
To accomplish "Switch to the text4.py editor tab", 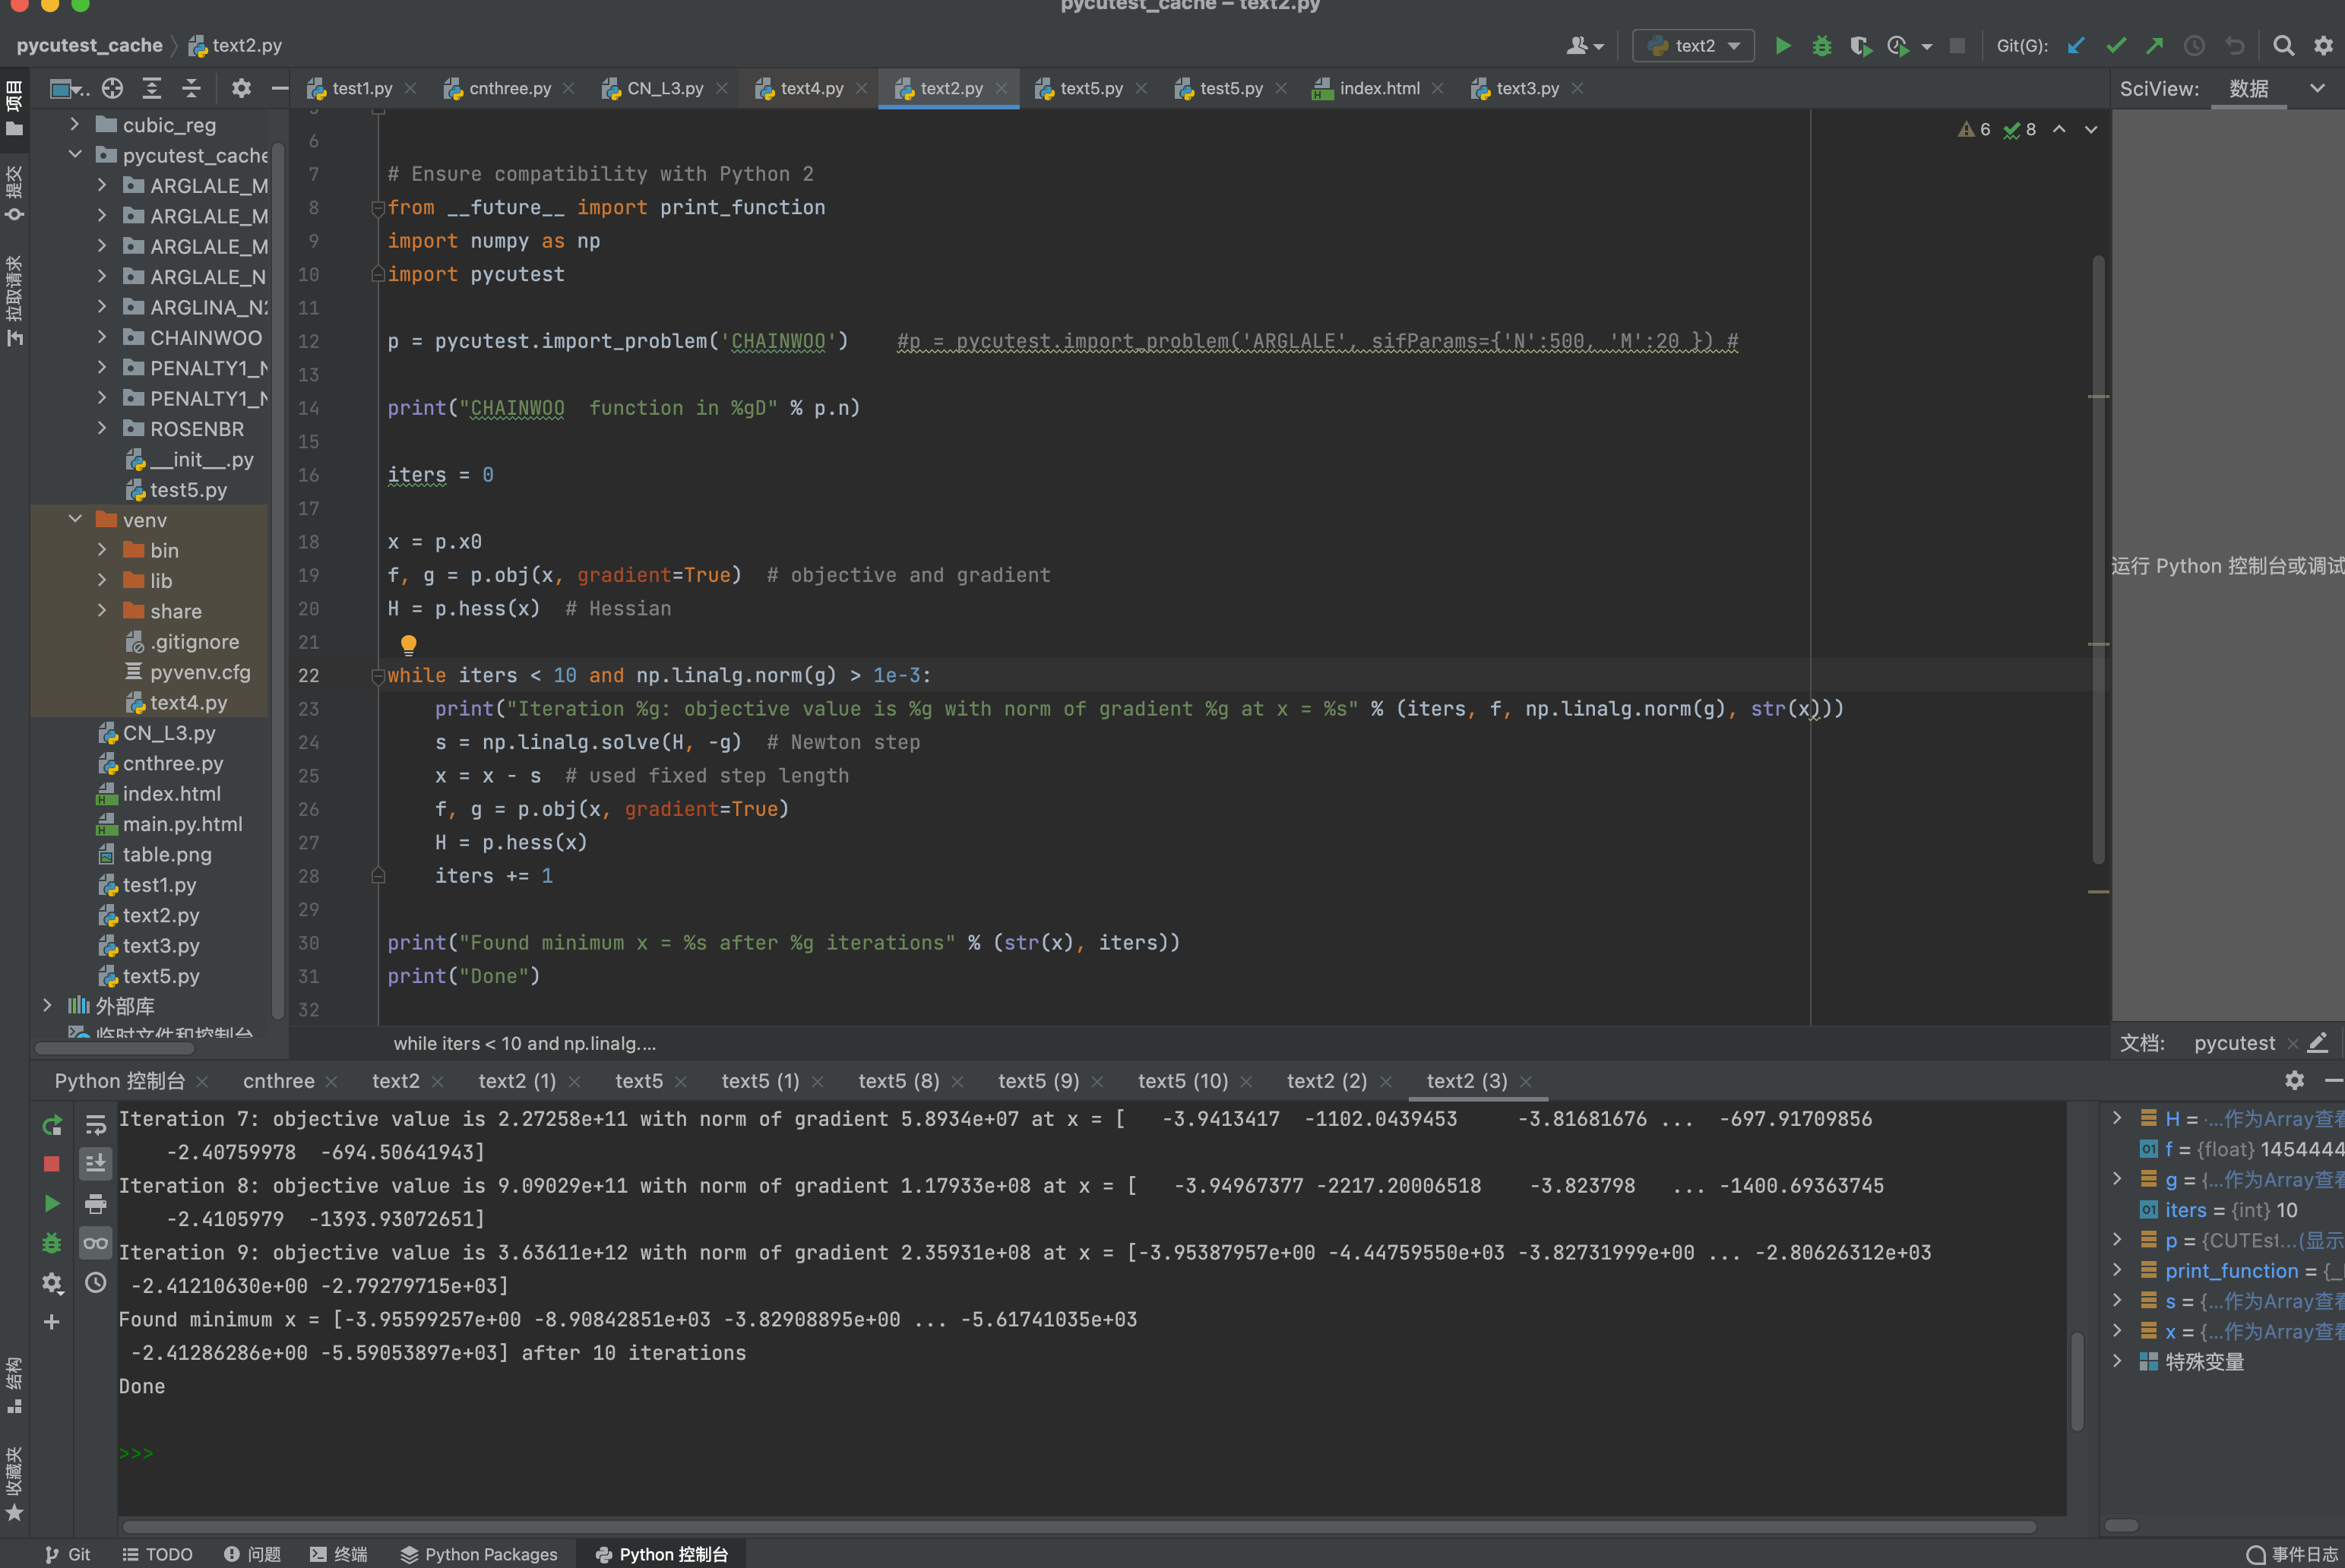I will (x=811, y=88).
